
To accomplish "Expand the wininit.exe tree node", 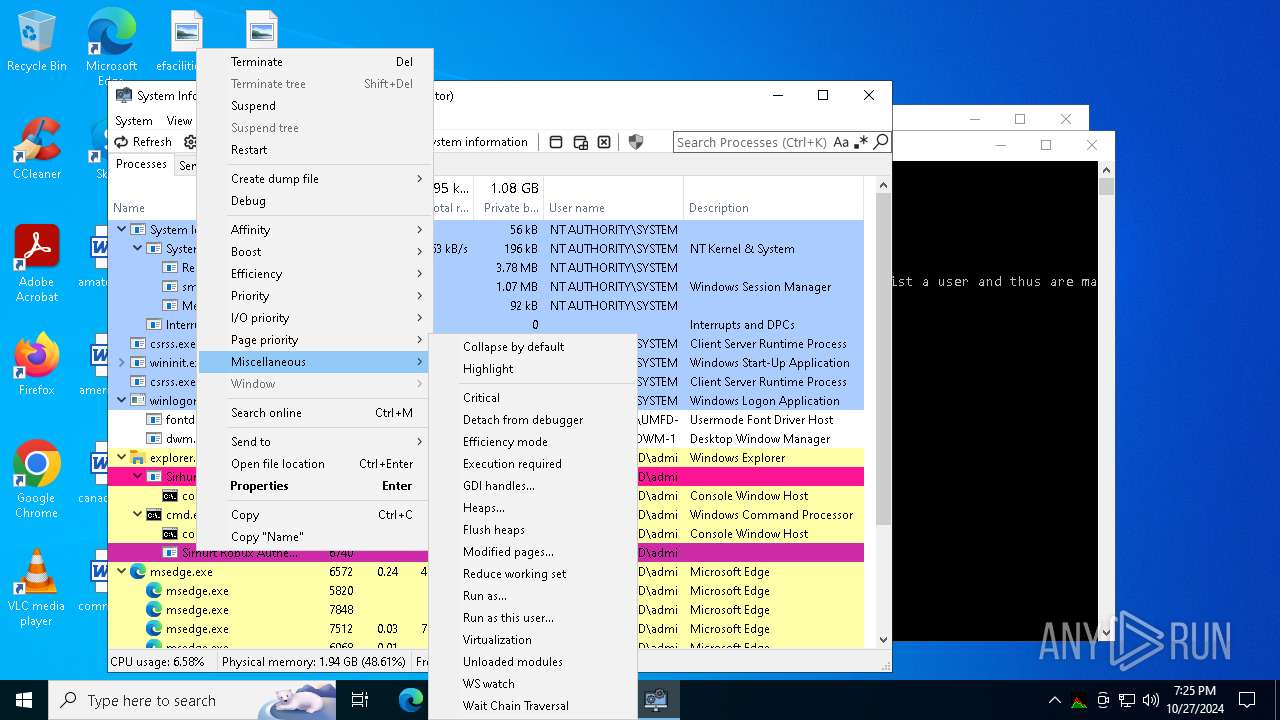I will 122,363.
